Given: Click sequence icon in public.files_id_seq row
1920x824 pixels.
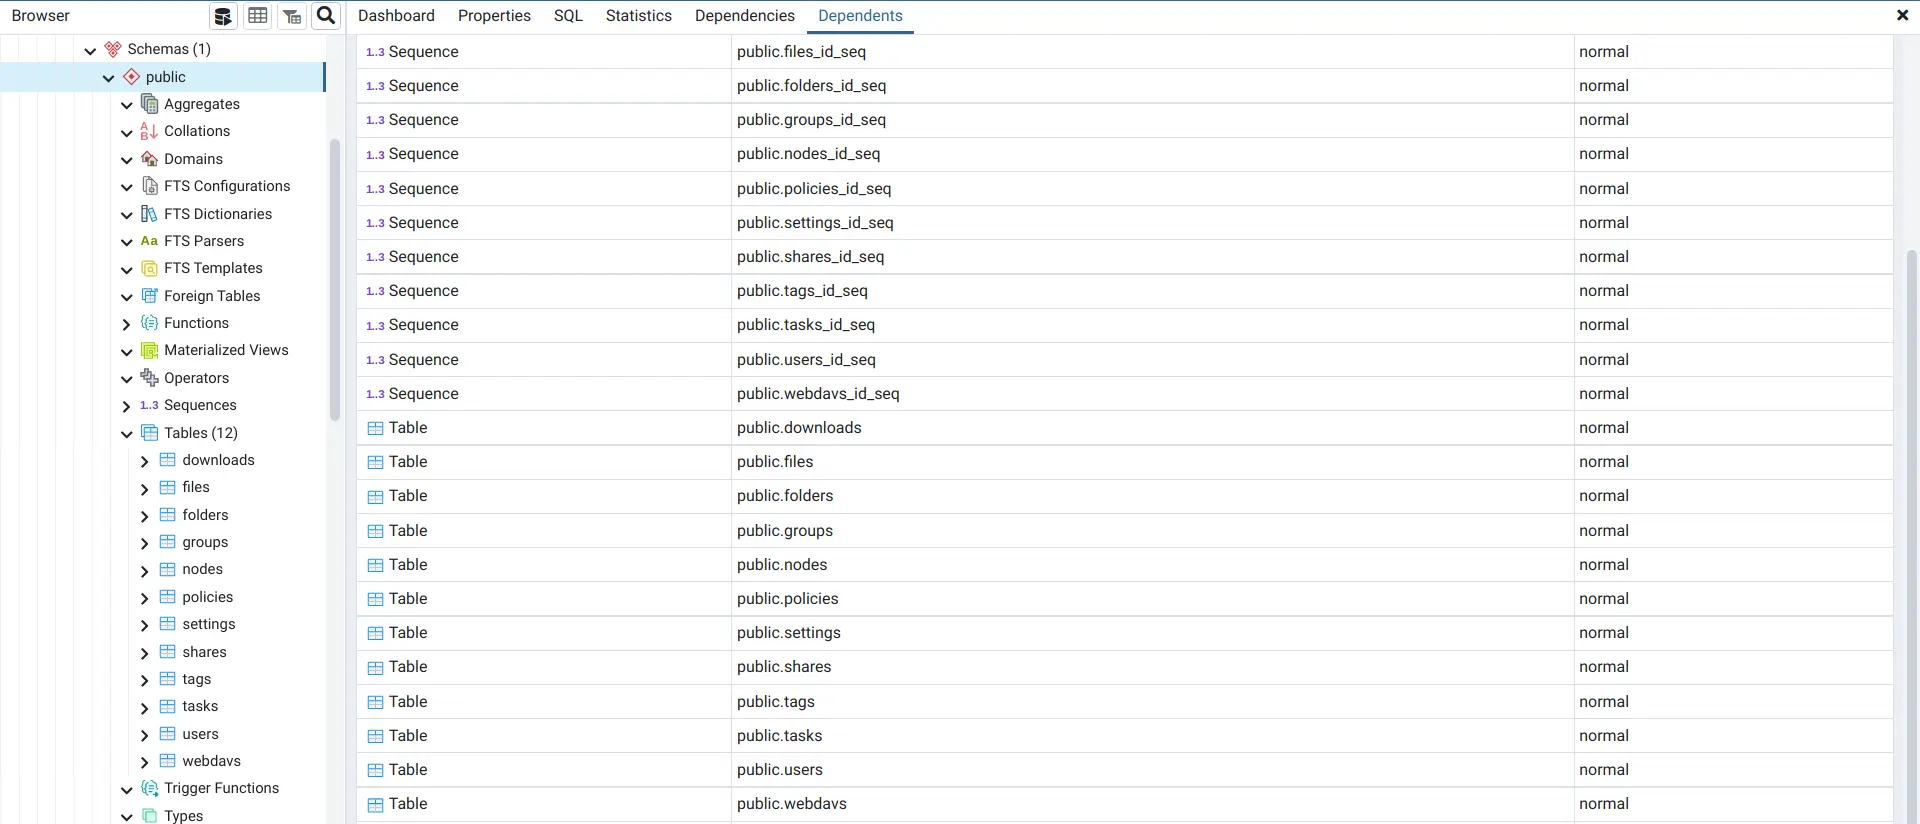Looking at the screenshot, I should [376, 52].
